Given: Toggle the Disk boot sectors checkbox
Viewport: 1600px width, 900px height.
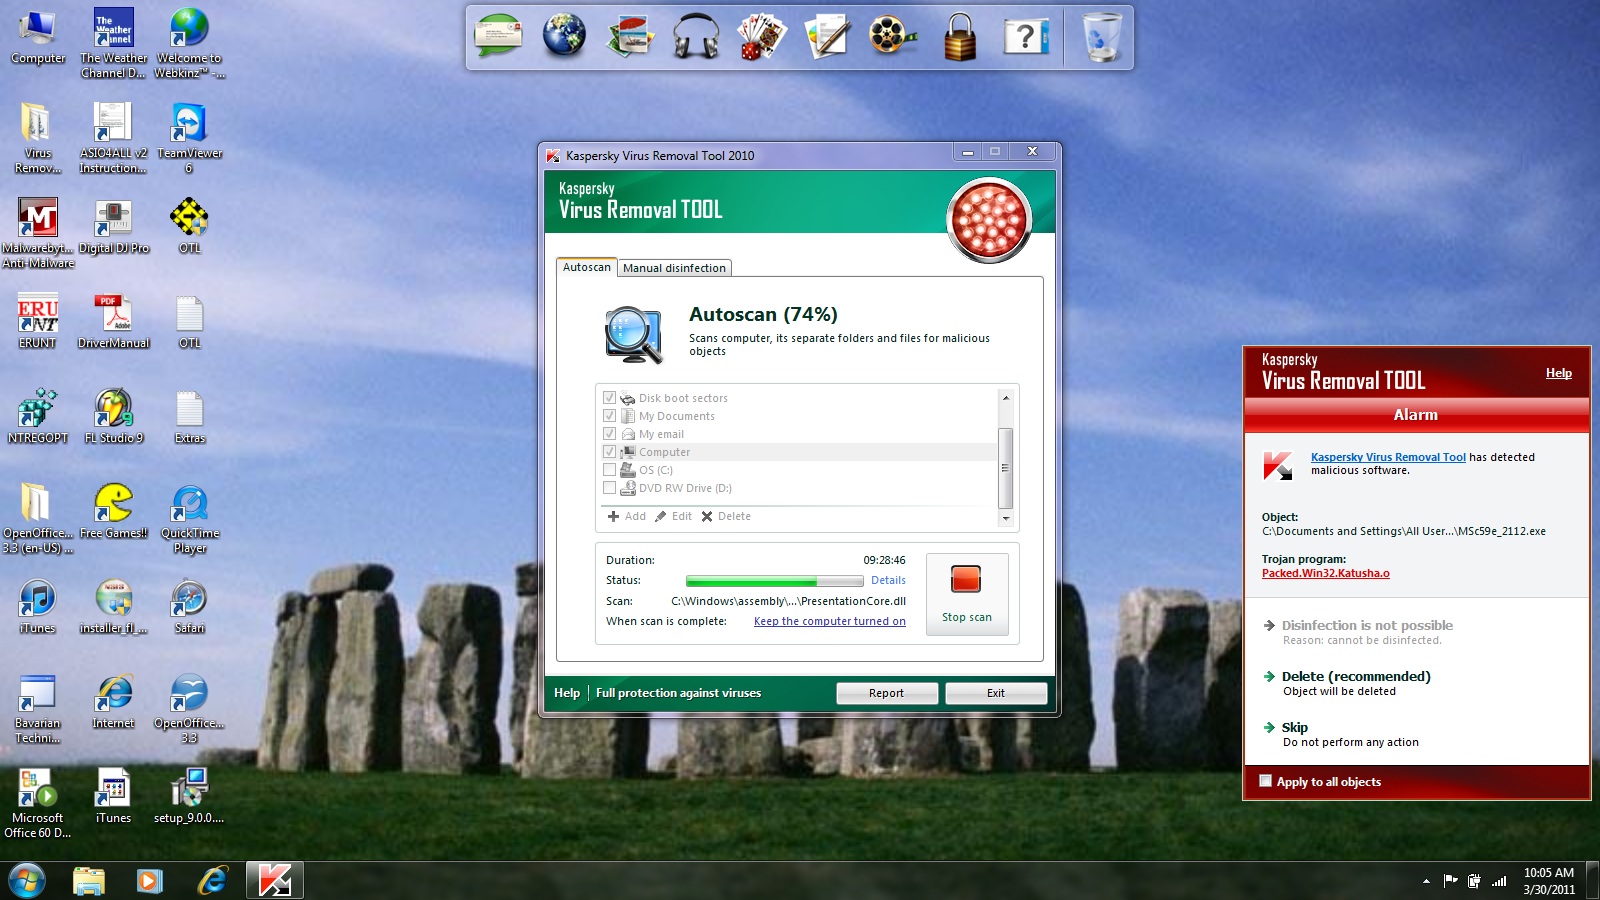Looking at the screenshot, I should (609, 398).
